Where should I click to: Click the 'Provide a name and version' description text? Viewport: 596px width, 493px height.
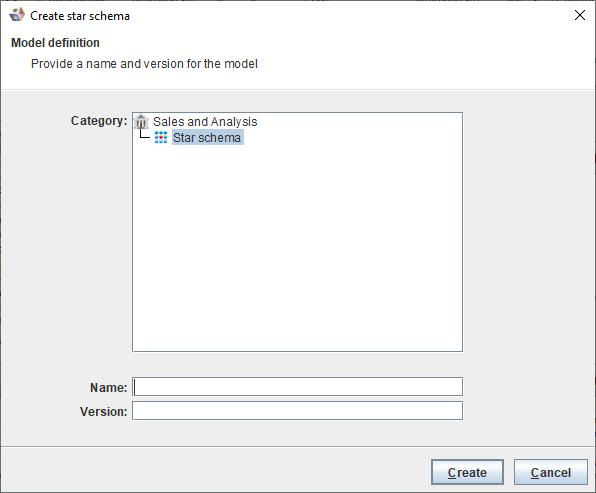tap(144, 63)
